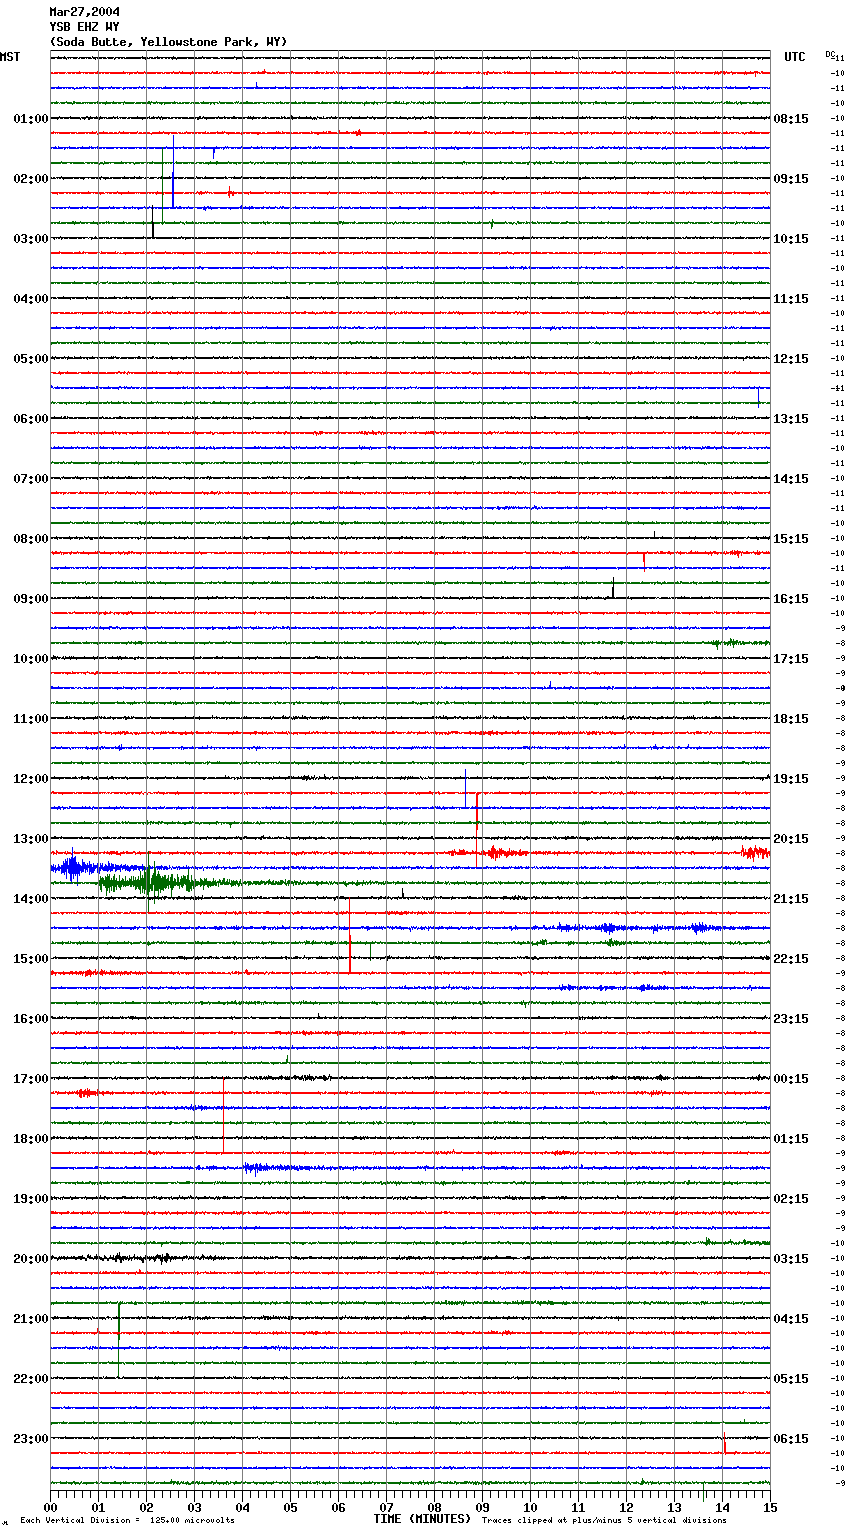Pick minute tick label 05 on the axis

(290, 1507)
